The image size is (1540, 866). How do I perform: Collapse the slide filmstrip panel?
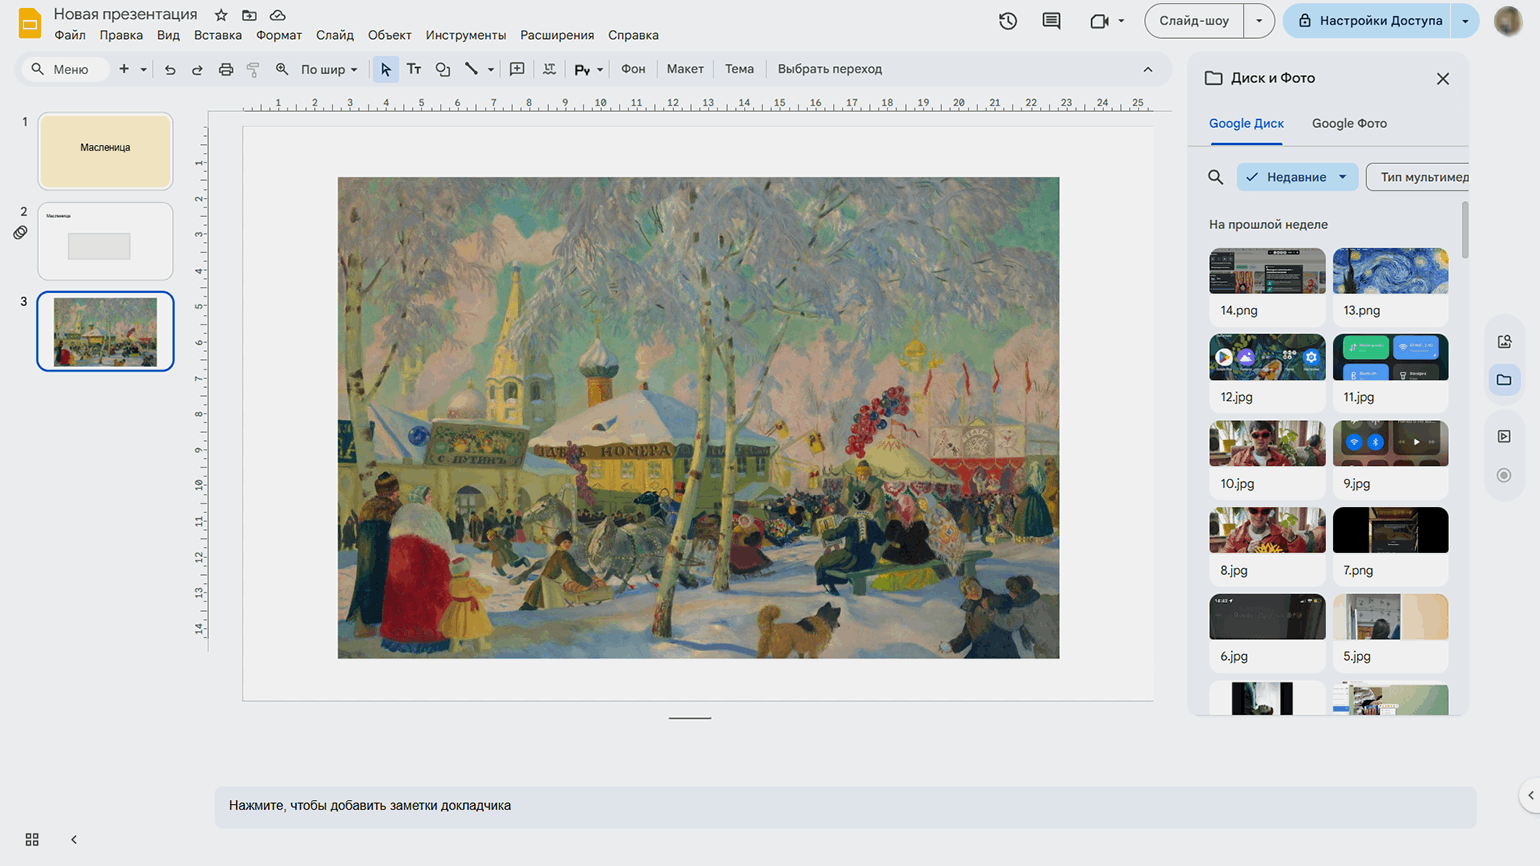(74, 840)
